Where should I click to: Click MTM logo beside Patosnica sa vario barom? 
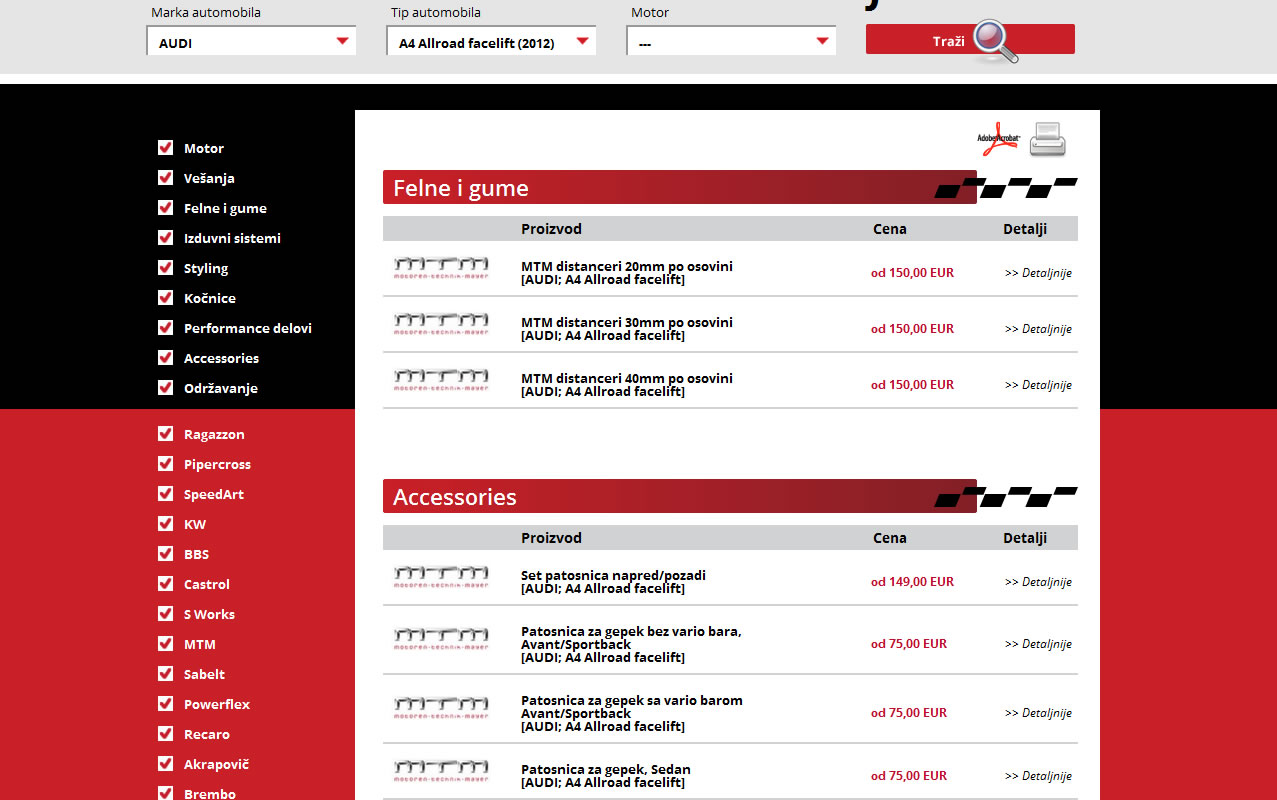(x=441, y=708)
